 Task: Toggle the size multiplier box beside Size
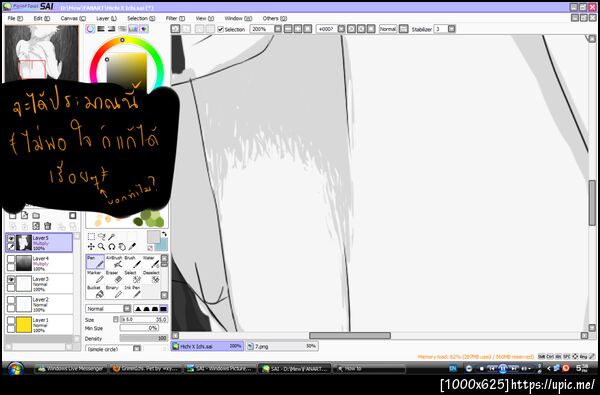click(x=116, y=319)
